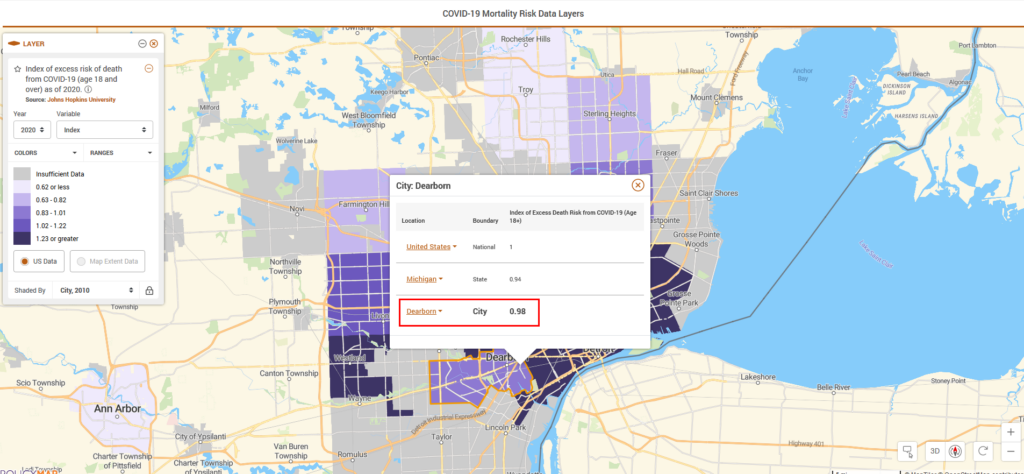Screen dimensions: 1024x474
Task: Click the Novi label on map
Action: pyautogui.click(x=298, y=208)
